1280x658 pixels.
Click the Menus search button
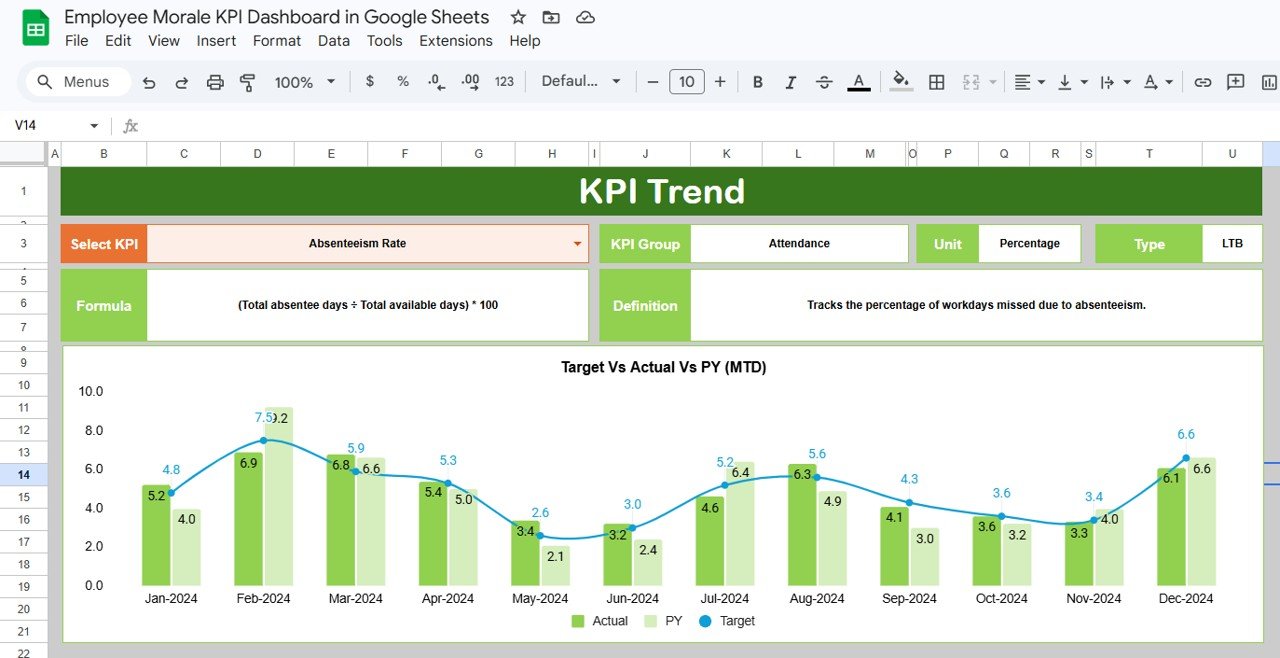click(75, 81)
